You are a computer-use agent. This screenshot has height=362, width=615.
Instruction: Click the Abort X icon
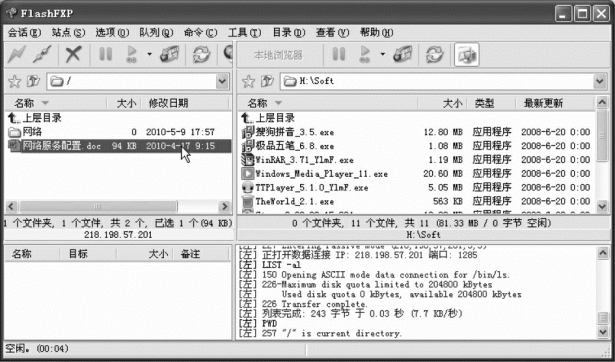pyautogui.click(x=73, y=55)
